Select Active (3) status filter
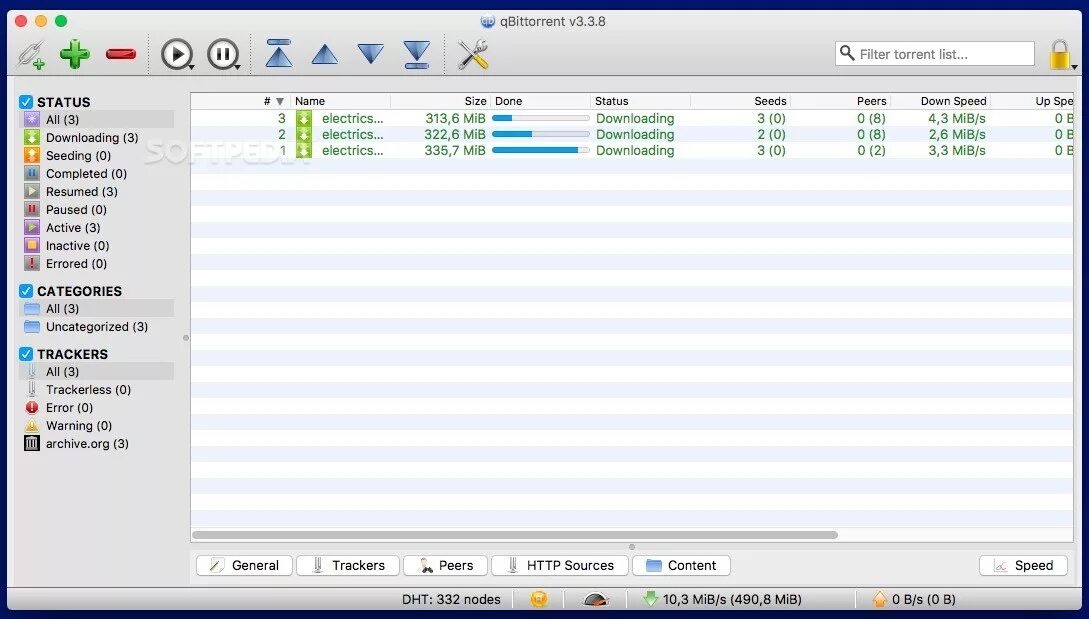This screenshot has width=1089, height=619. 97,228
